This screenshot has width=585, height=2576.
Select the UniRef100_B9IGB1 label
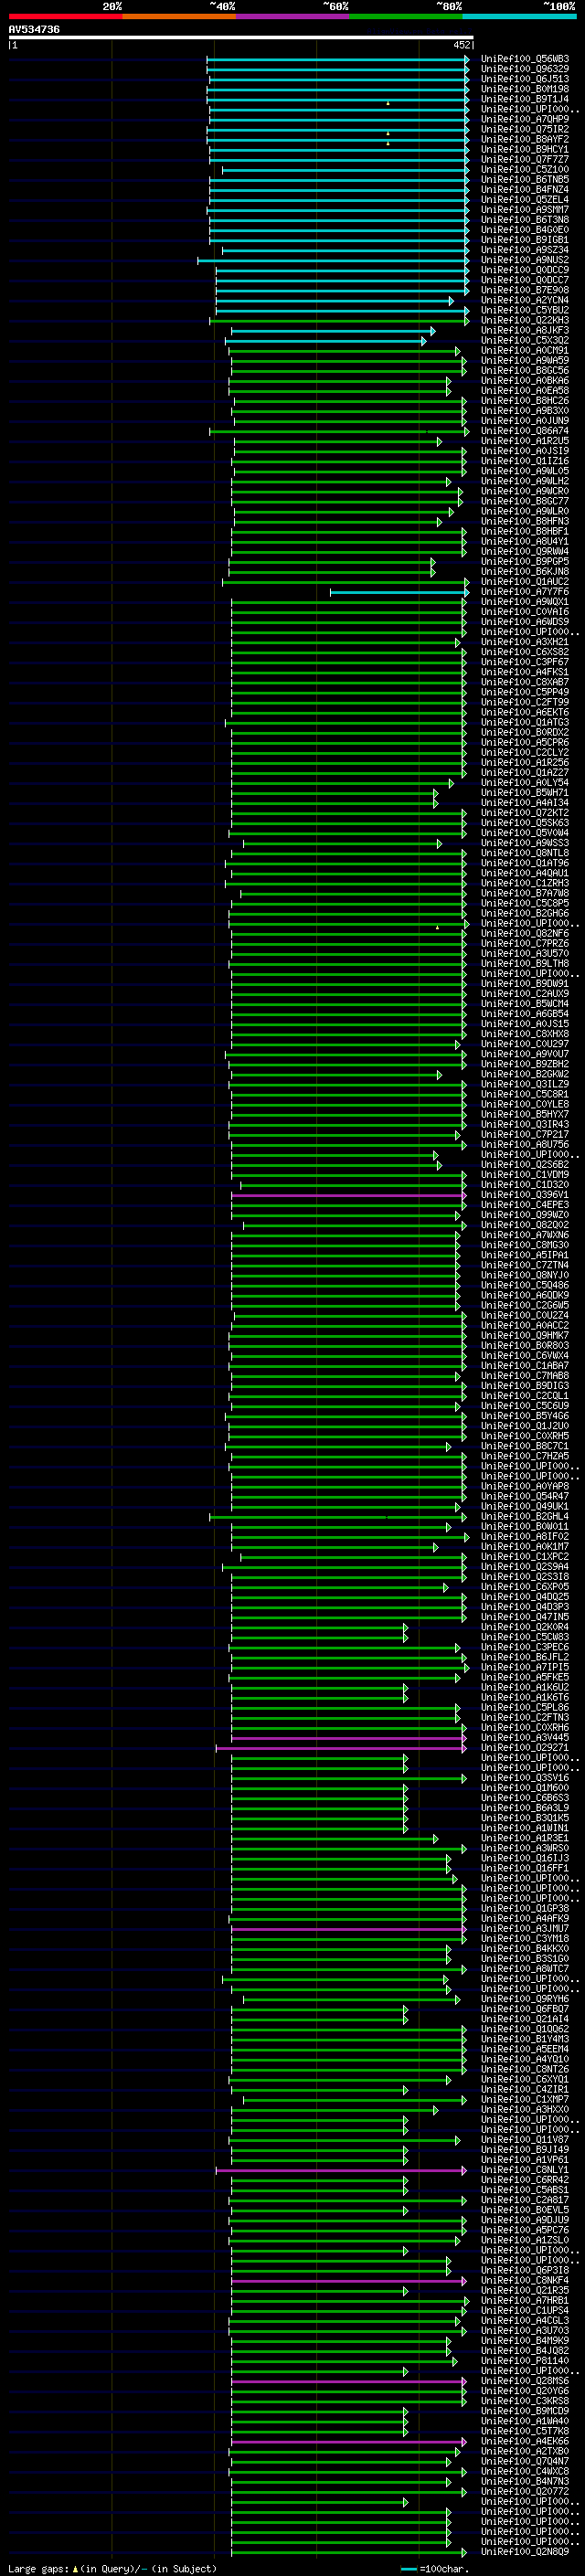pos(525,240)
